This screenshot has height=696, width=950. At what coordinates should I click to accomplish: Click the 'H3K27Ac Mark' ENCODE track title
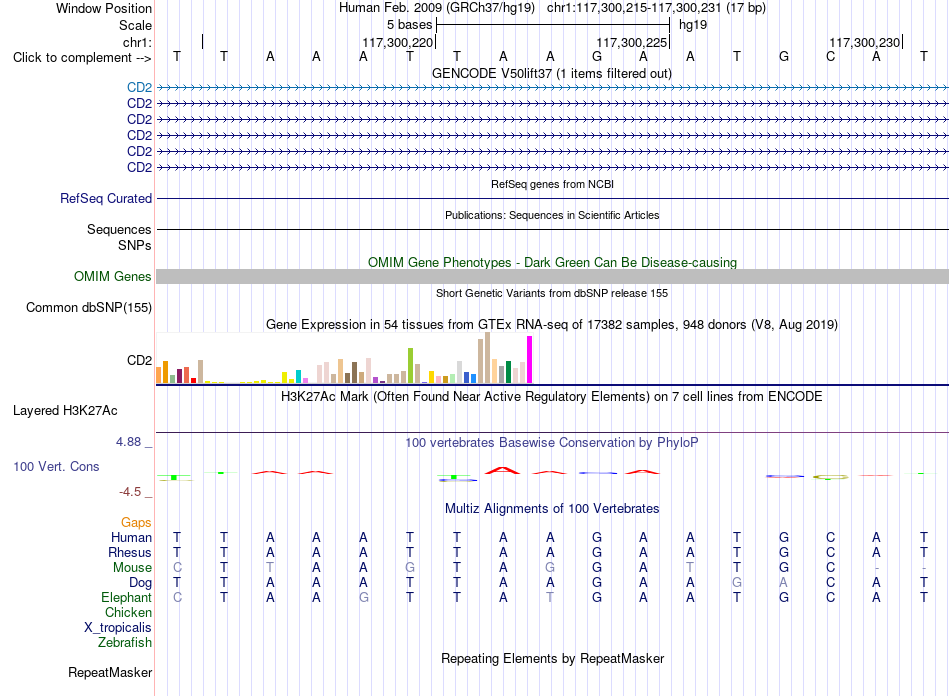click(552, 396)
